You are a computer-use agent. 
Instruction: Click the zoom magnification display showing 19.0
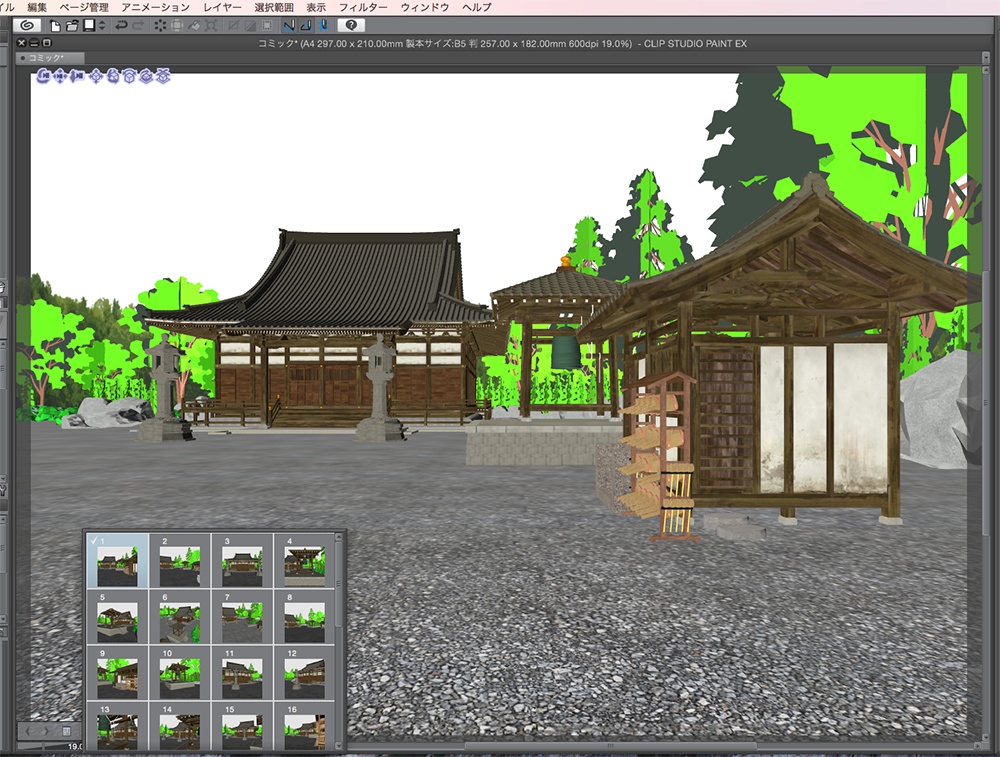75,745
